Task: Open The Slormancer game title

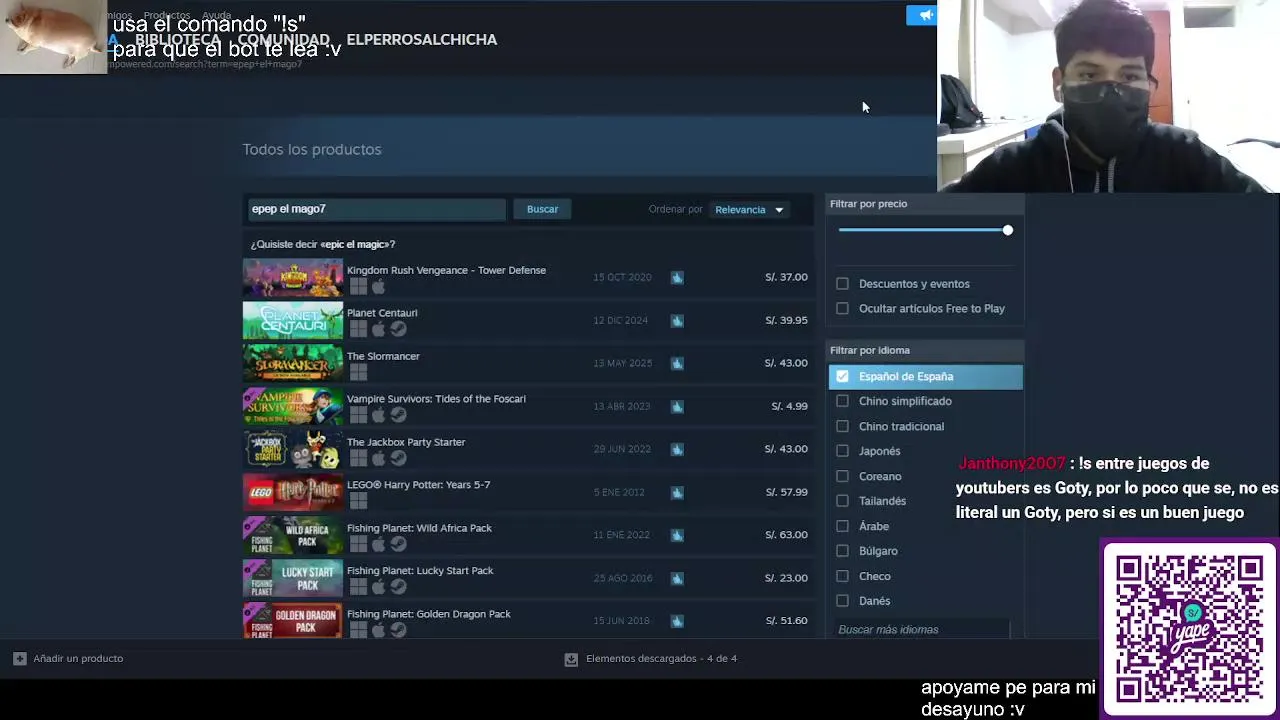Action: (x=383, y=356)
